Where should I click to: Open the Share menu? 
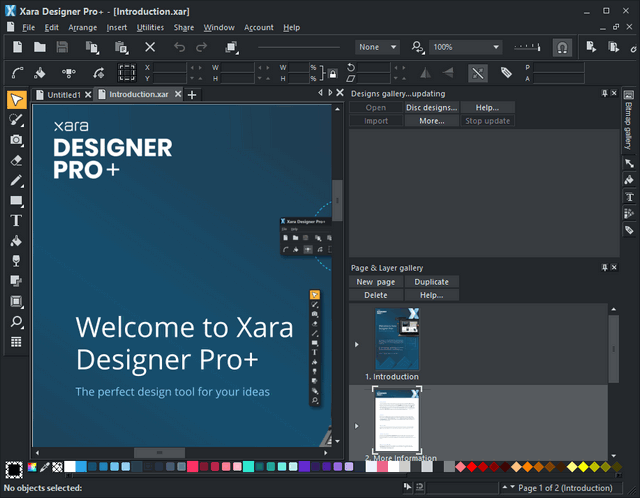coord(184,27)
